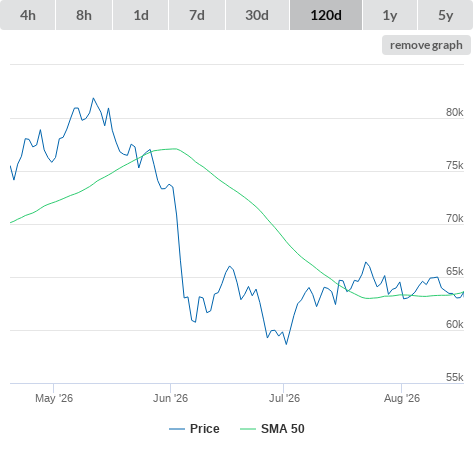Open the 1y time range
The width and height of the screenshot is (474, 455).
coord(390,15)
